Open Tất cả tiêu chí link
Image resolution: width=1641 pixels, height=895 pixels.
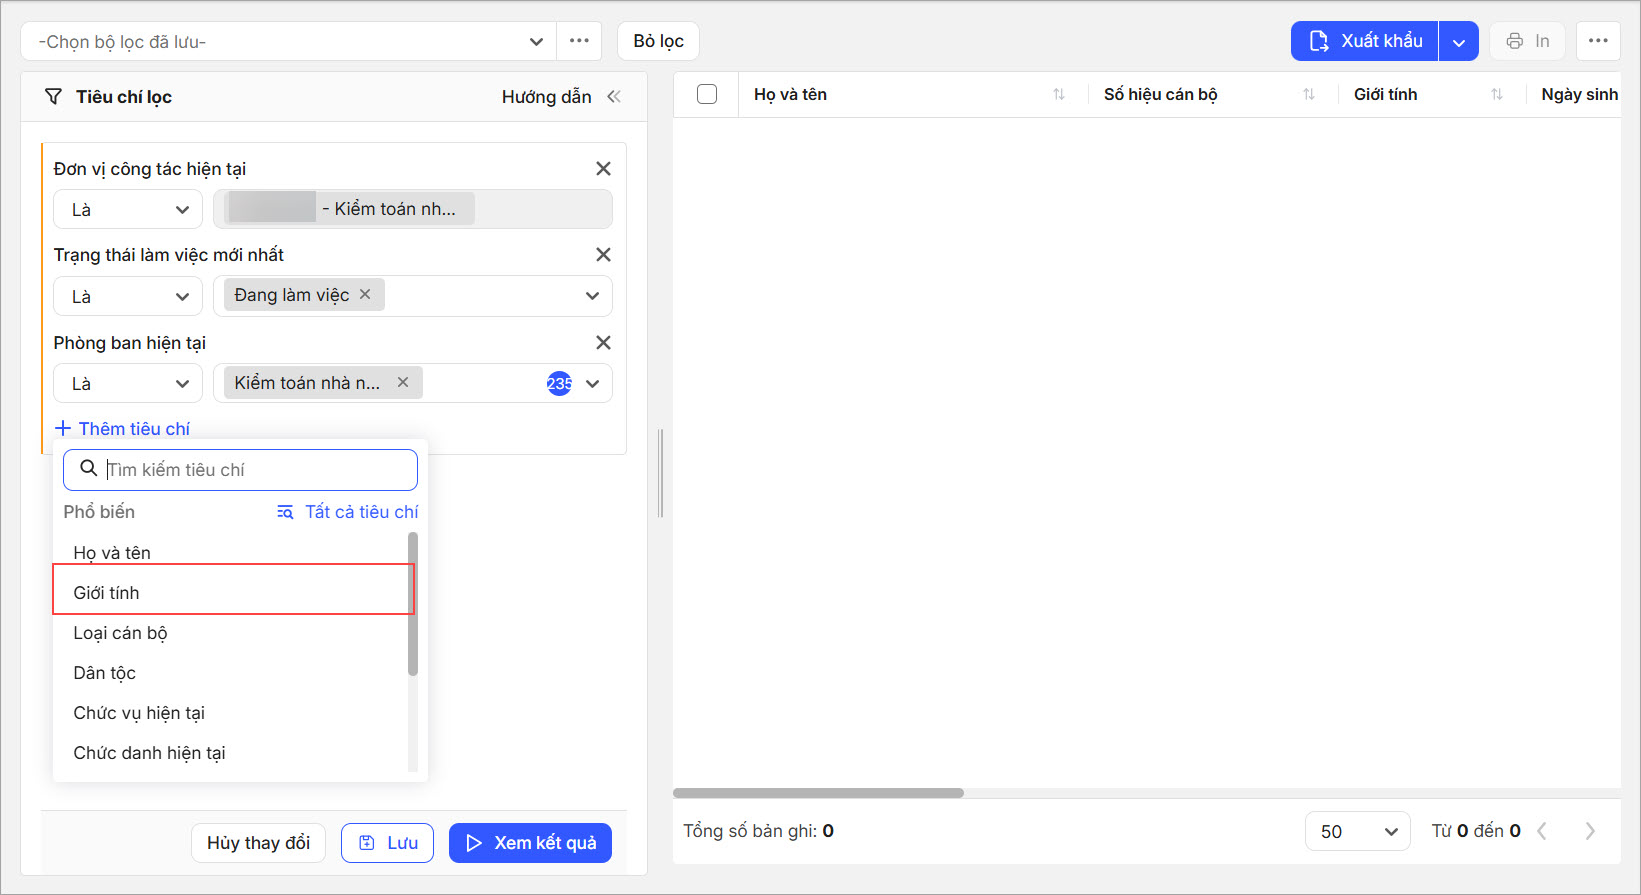click(348, 512)
